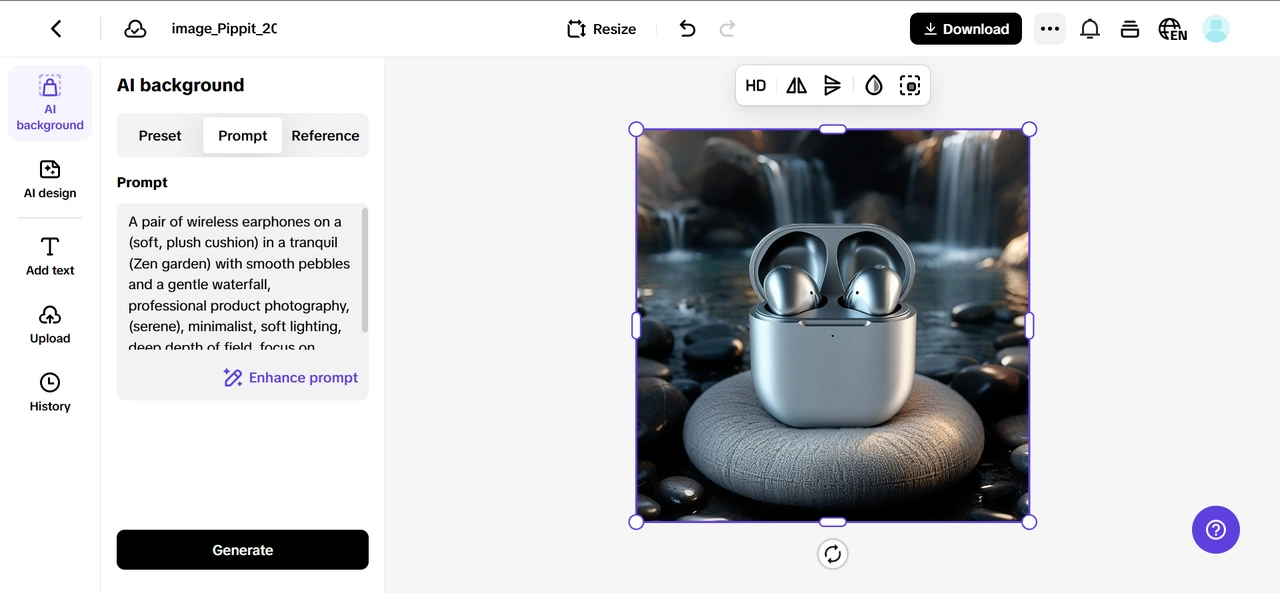Viewport: 1280px width, 593px height.
Task: Click Enhance prompt link
Action: point(291,378)
